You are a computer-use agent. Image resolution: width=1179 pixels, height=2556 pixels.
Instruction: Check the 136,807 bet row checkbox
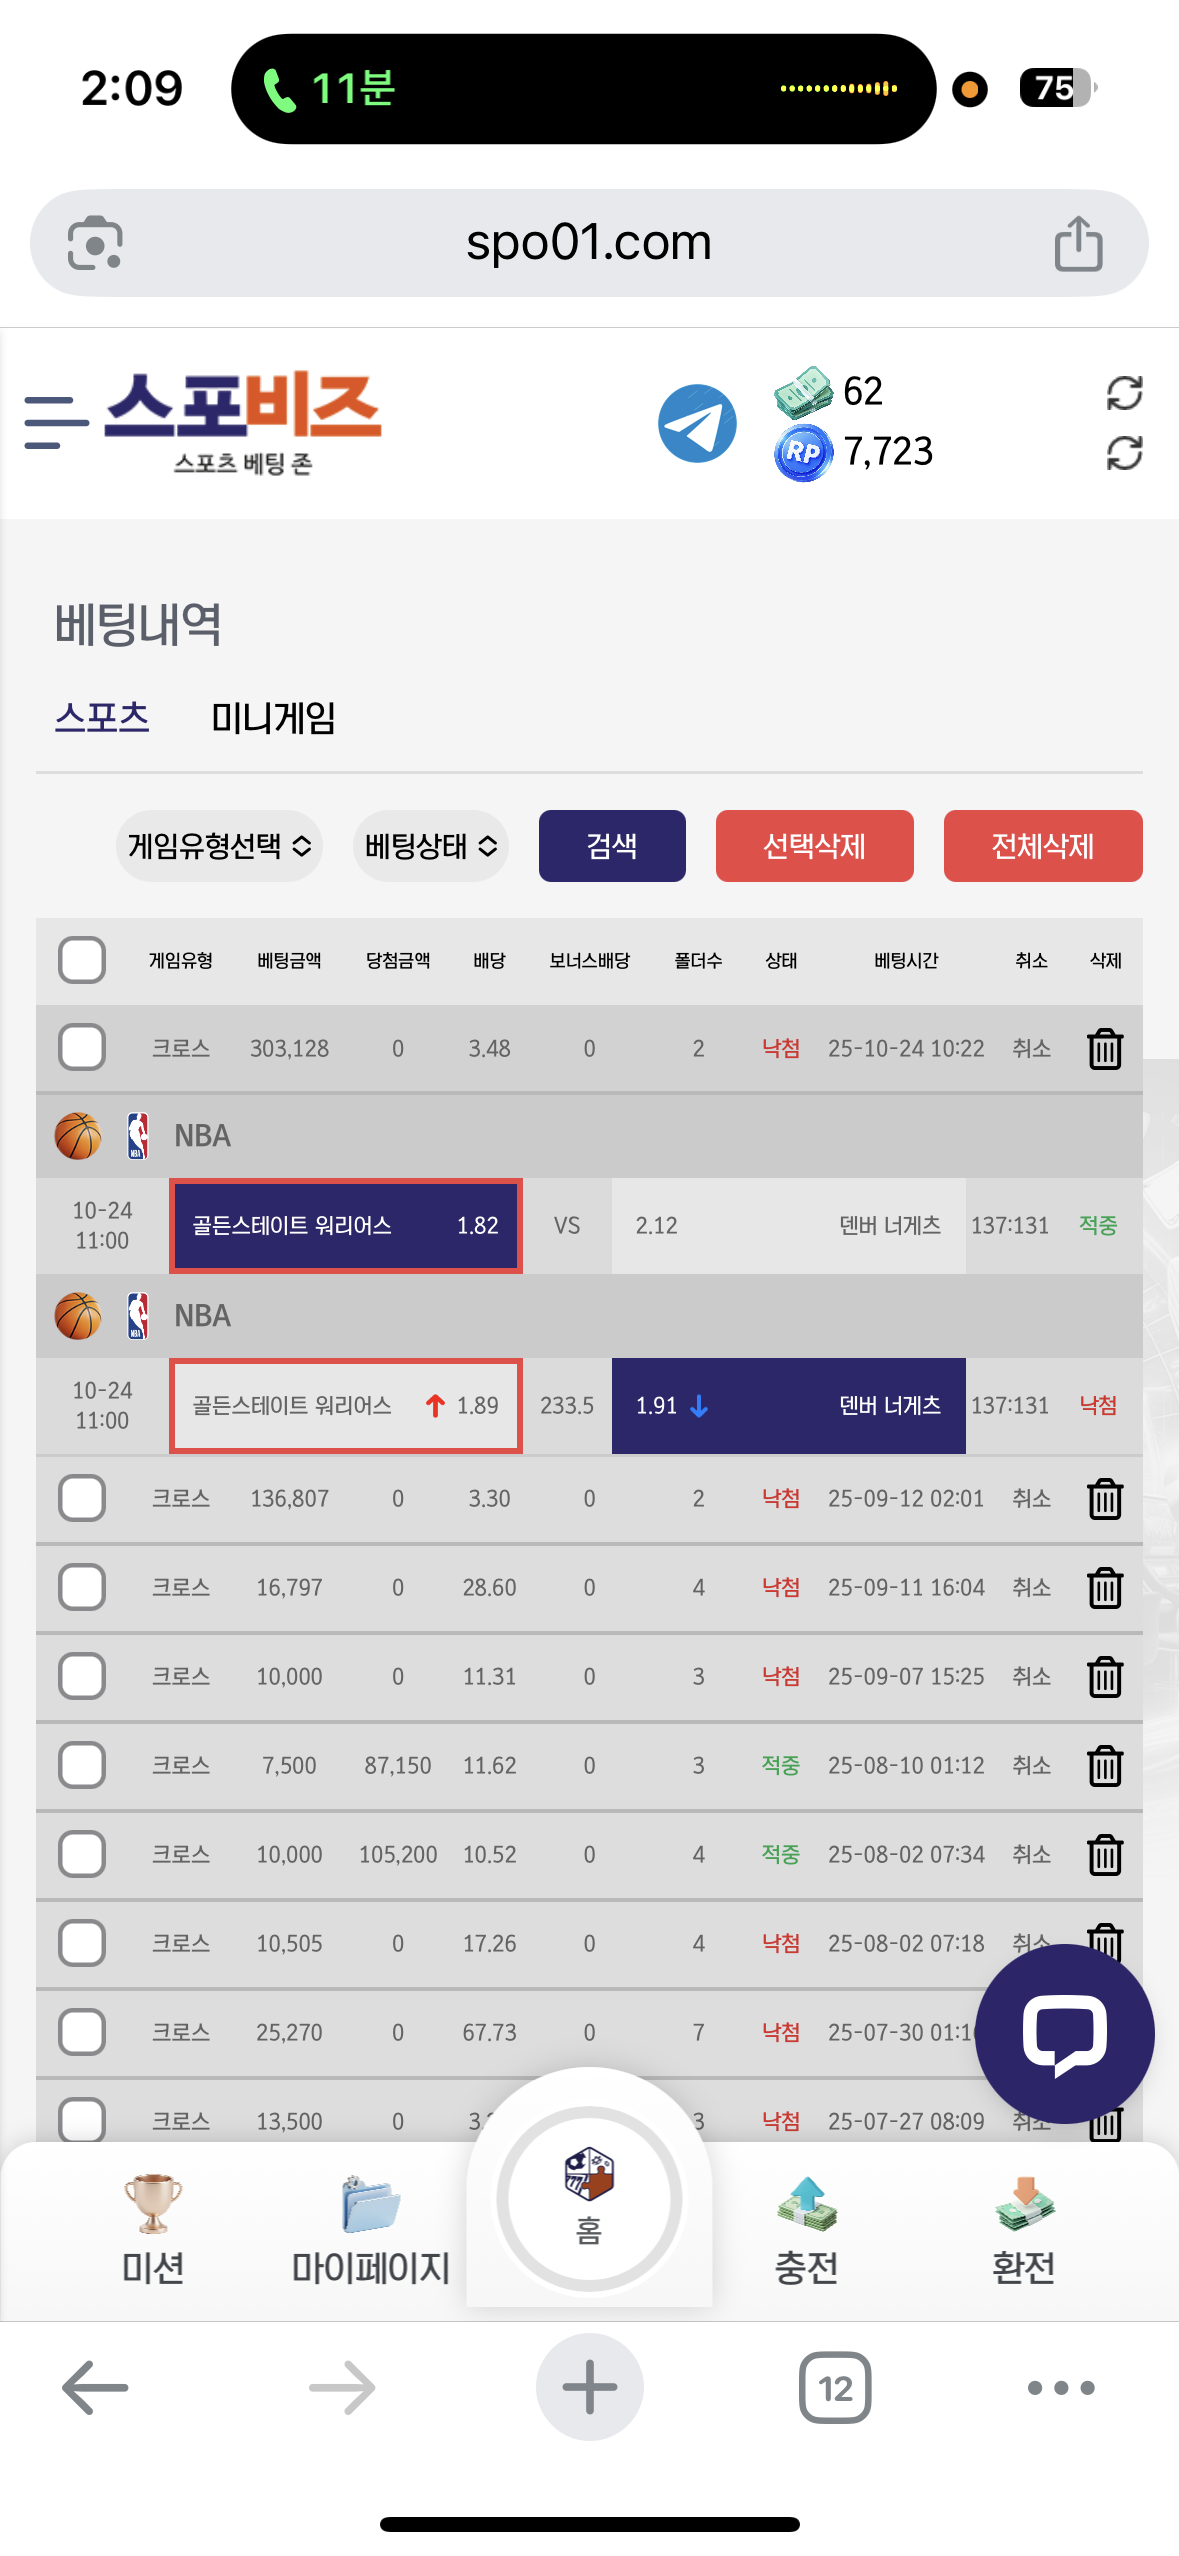(x=82, y=1498)
